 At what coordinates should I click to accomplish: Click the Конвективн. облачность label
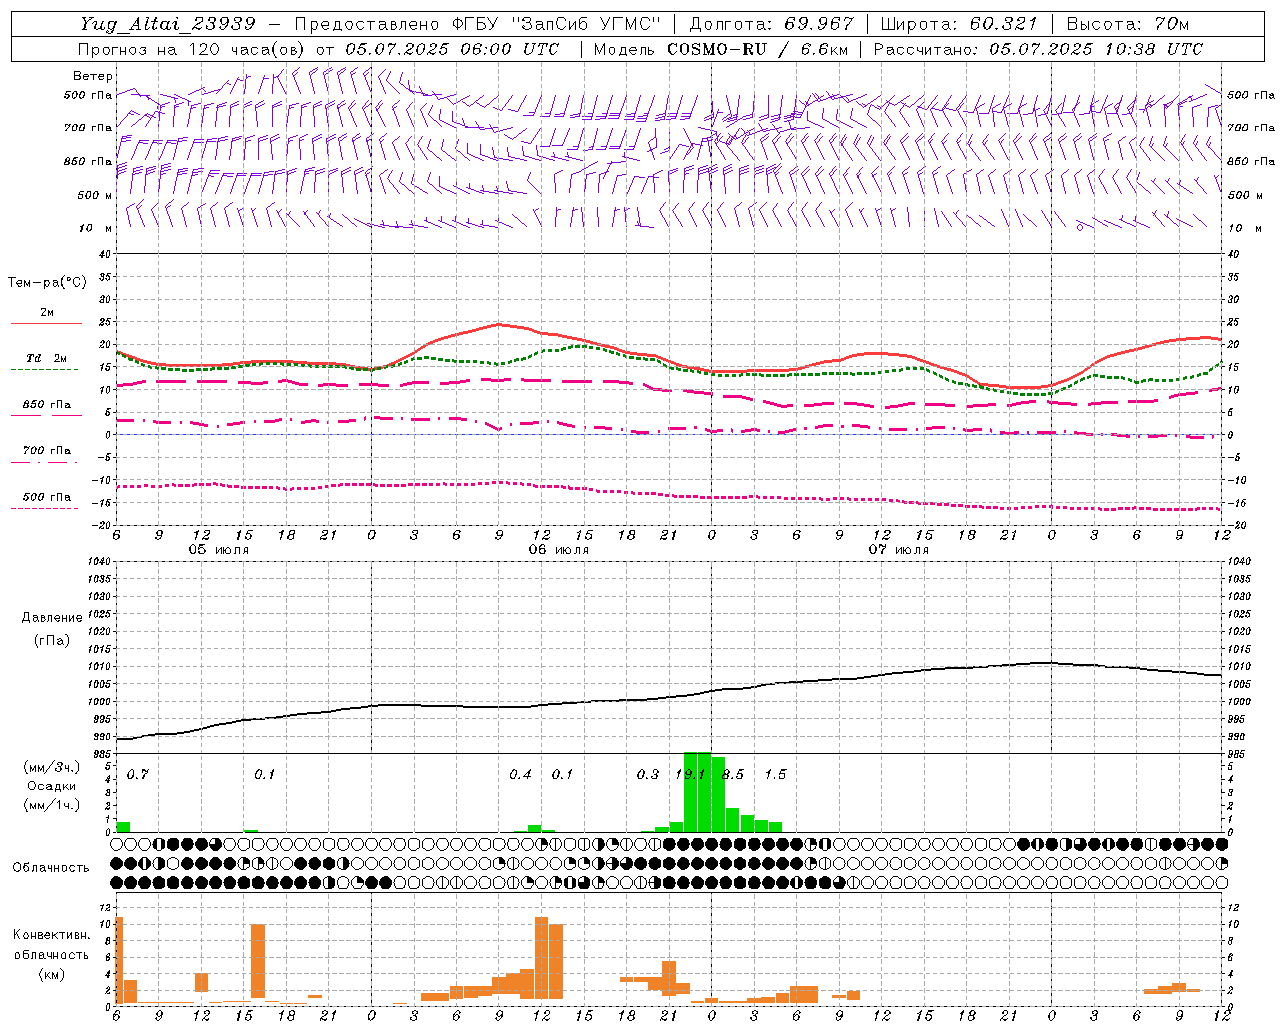pyautogui.click(x=51, y=945)
